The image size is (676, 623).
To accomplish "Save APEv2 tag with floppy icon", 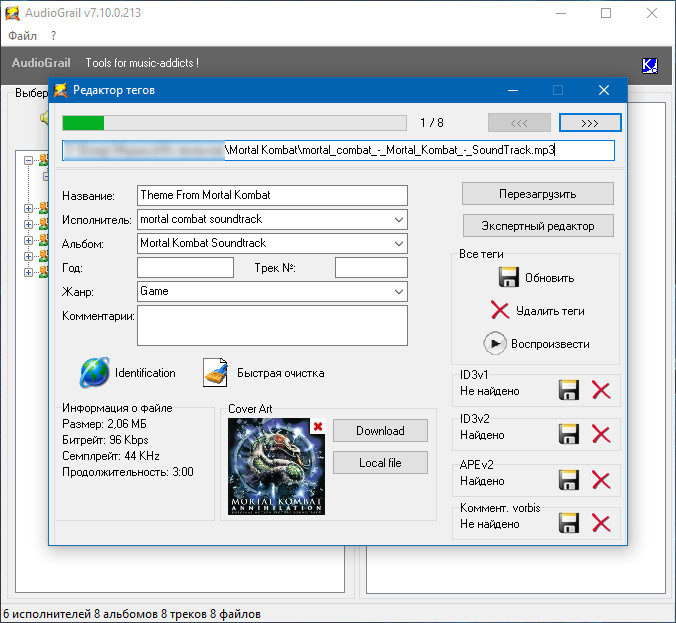I will pyautogui.click(x=569, y=480).
